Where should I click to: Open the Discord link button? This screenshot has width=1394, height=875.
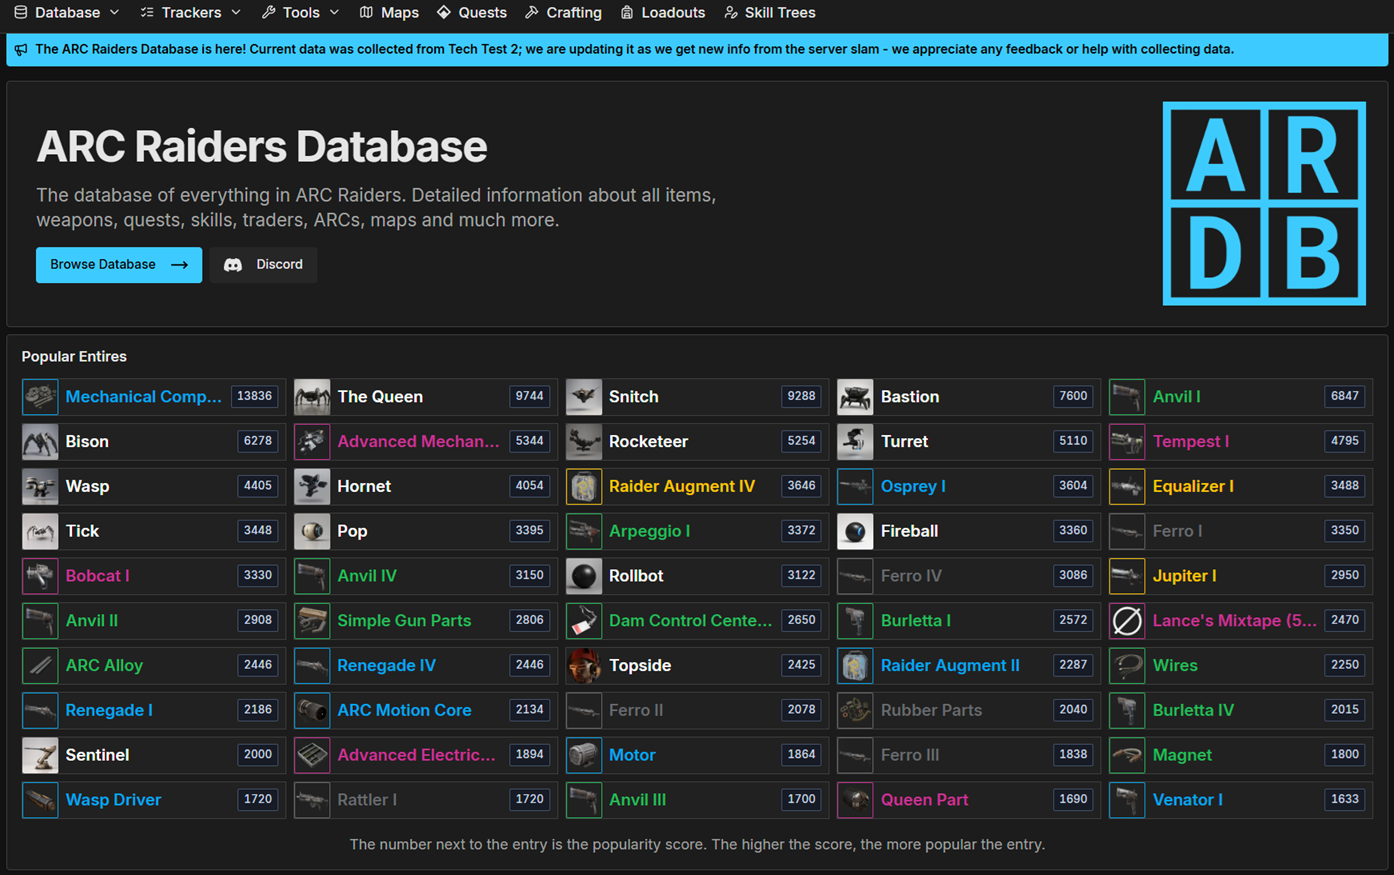tap(263, 265)
